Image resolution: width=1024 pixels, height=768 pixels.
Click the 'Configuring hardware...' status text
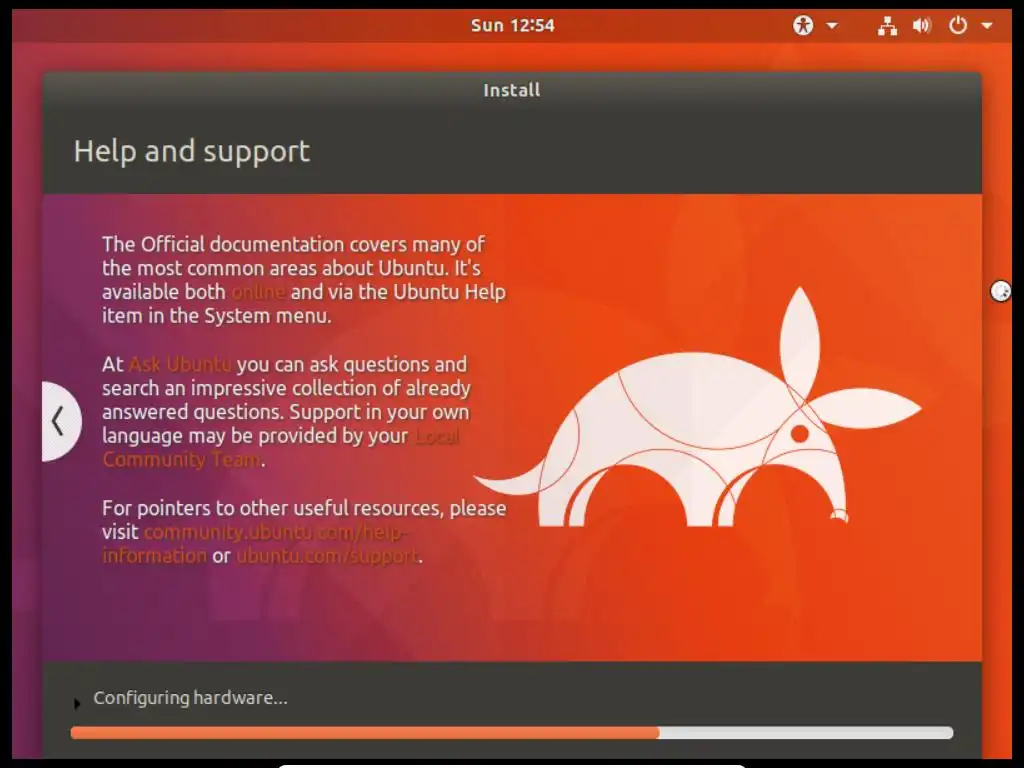190,698
